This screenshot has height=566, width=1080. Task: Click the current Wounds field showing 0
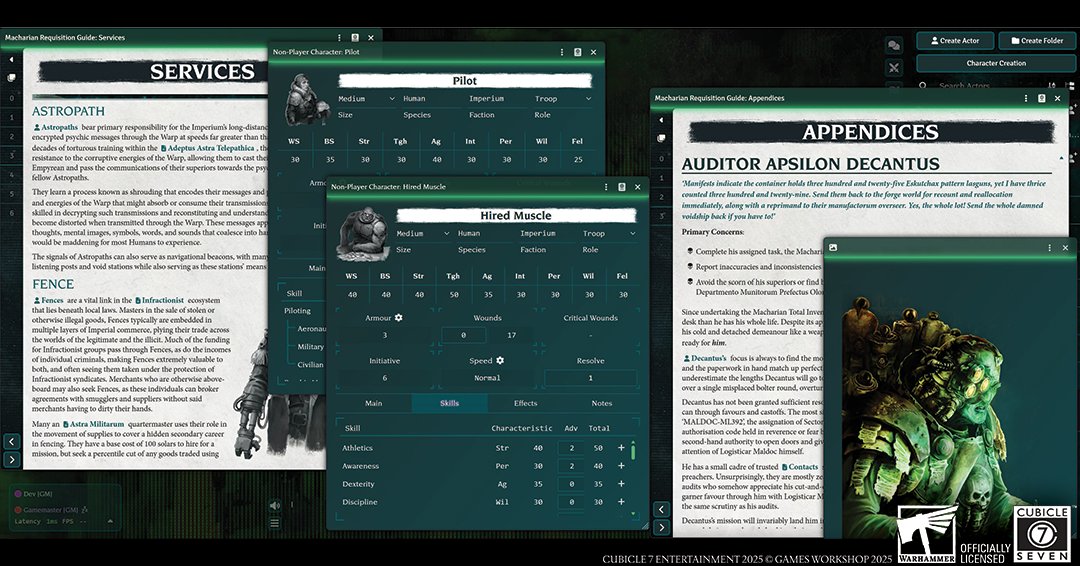464,335
